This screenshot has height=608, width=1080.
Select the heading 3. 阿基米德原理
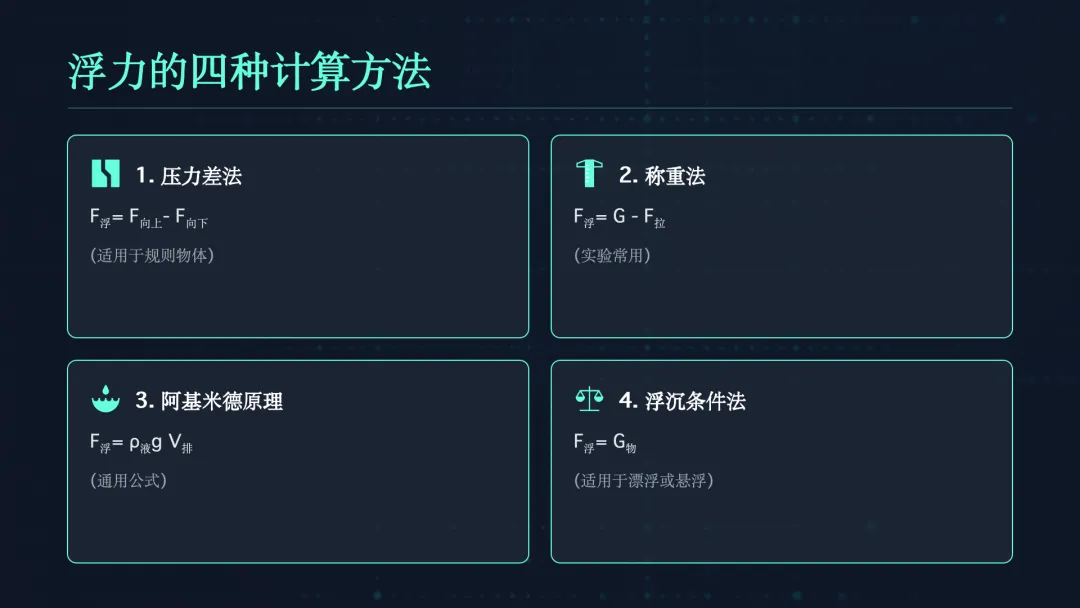[209, 401]
